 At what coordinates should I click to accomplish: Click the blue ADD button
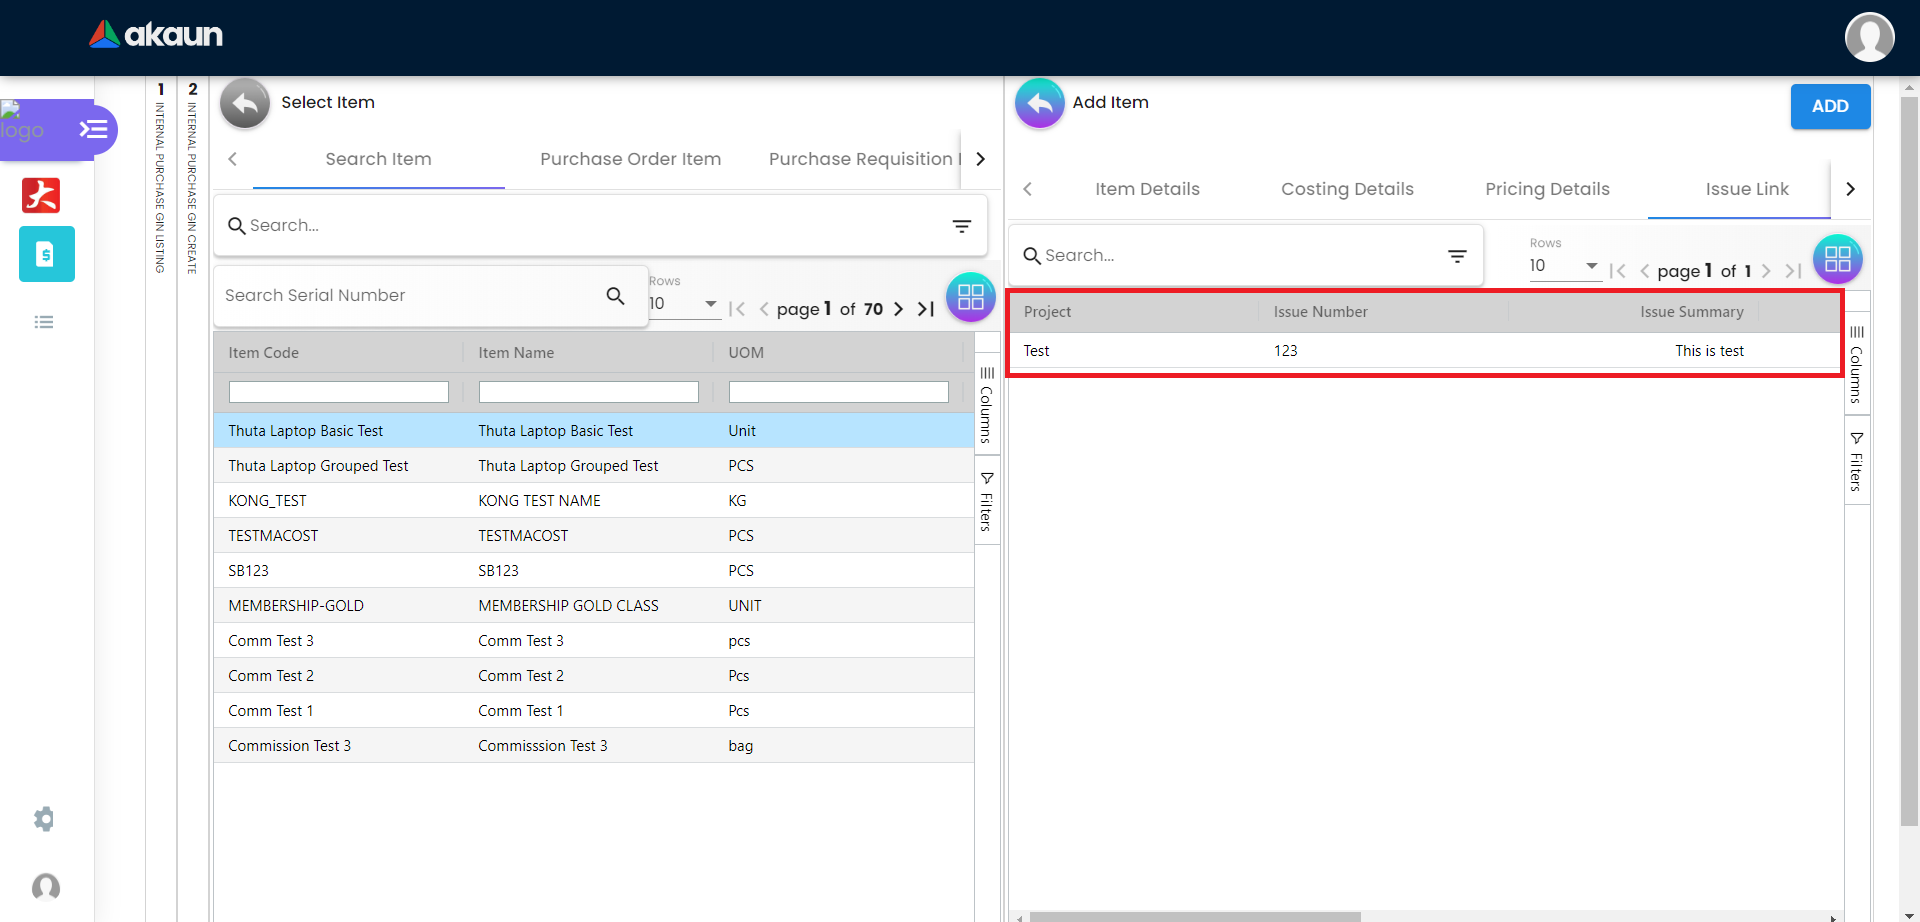pyautogui.click(x=1829, y=106)
